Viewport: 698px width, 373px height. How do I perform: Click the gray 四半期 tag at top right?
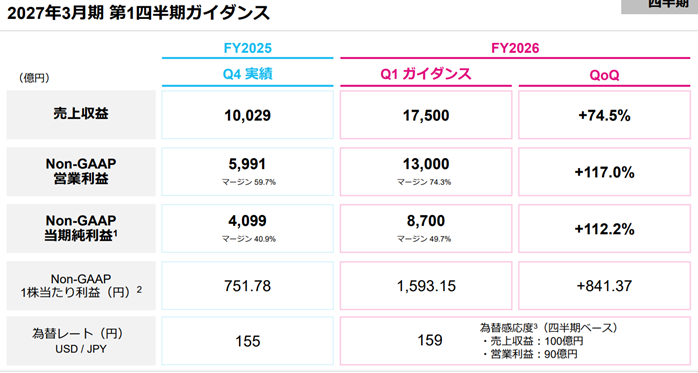pos(660,6)
